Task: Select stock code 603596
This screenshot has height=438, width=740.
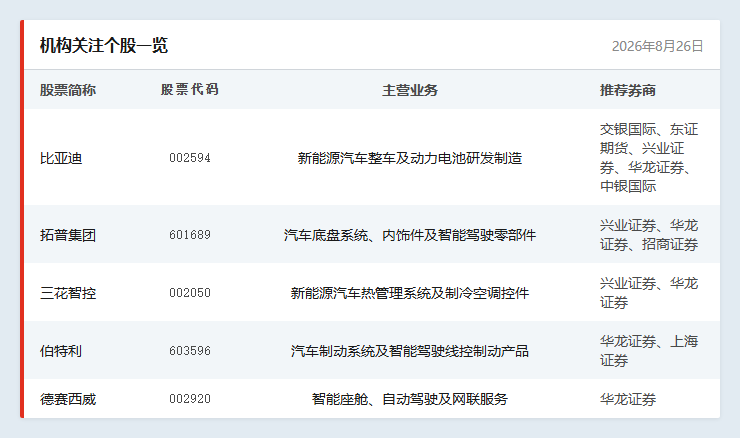Action: (190, 351)
